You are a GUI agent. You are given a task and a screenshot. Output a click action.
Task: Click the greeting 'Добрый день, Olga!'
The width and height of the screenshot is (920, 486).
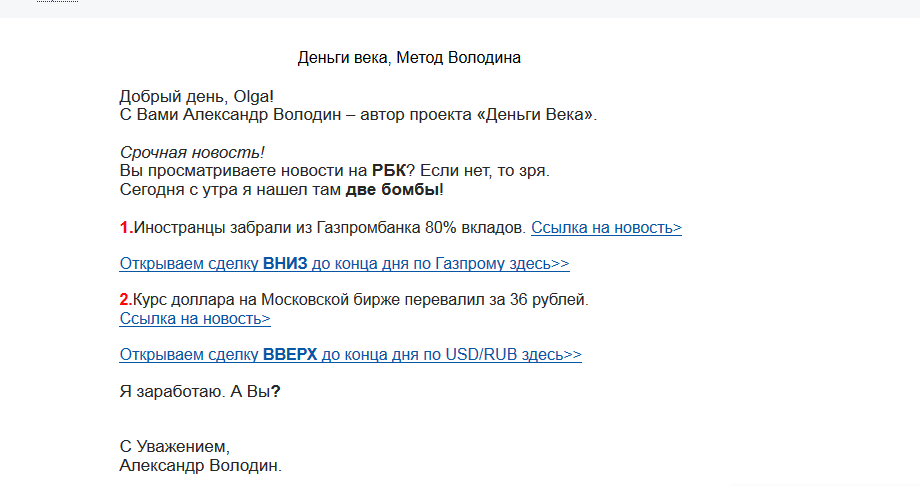tap(197, 96)
